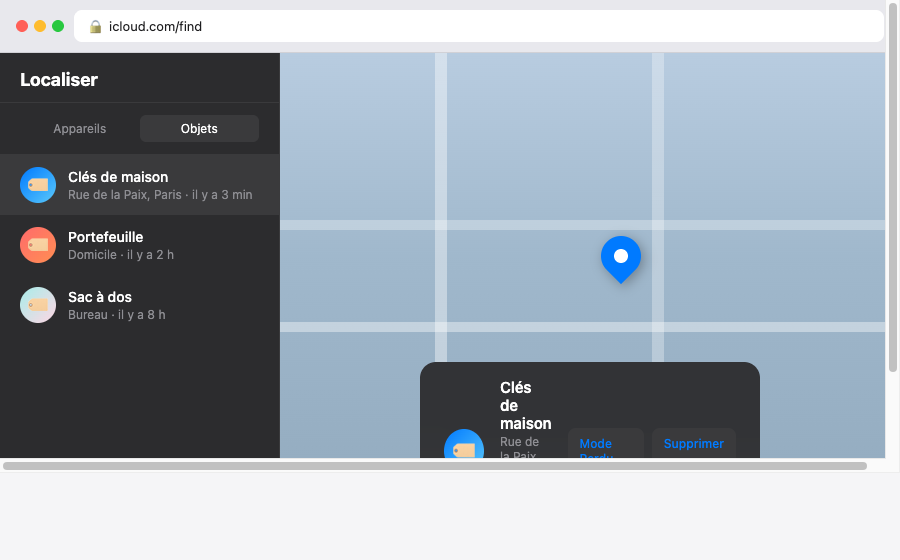
Task: Click the horizontal scrollbar at the bottom
Action: click(x=435, y=466)
